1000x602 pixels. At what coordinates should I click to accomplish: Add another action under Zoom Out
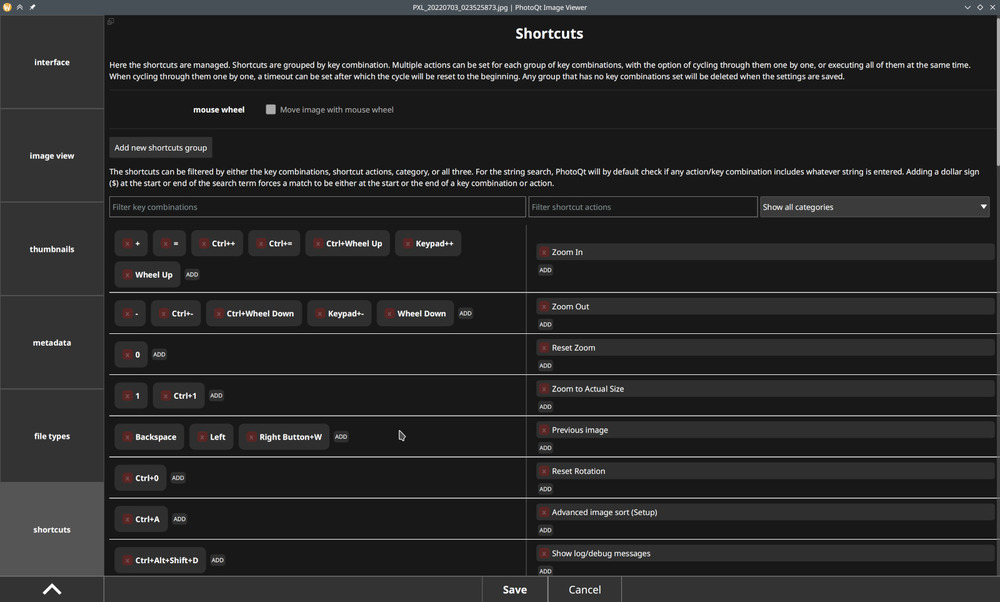coord(545,325)
